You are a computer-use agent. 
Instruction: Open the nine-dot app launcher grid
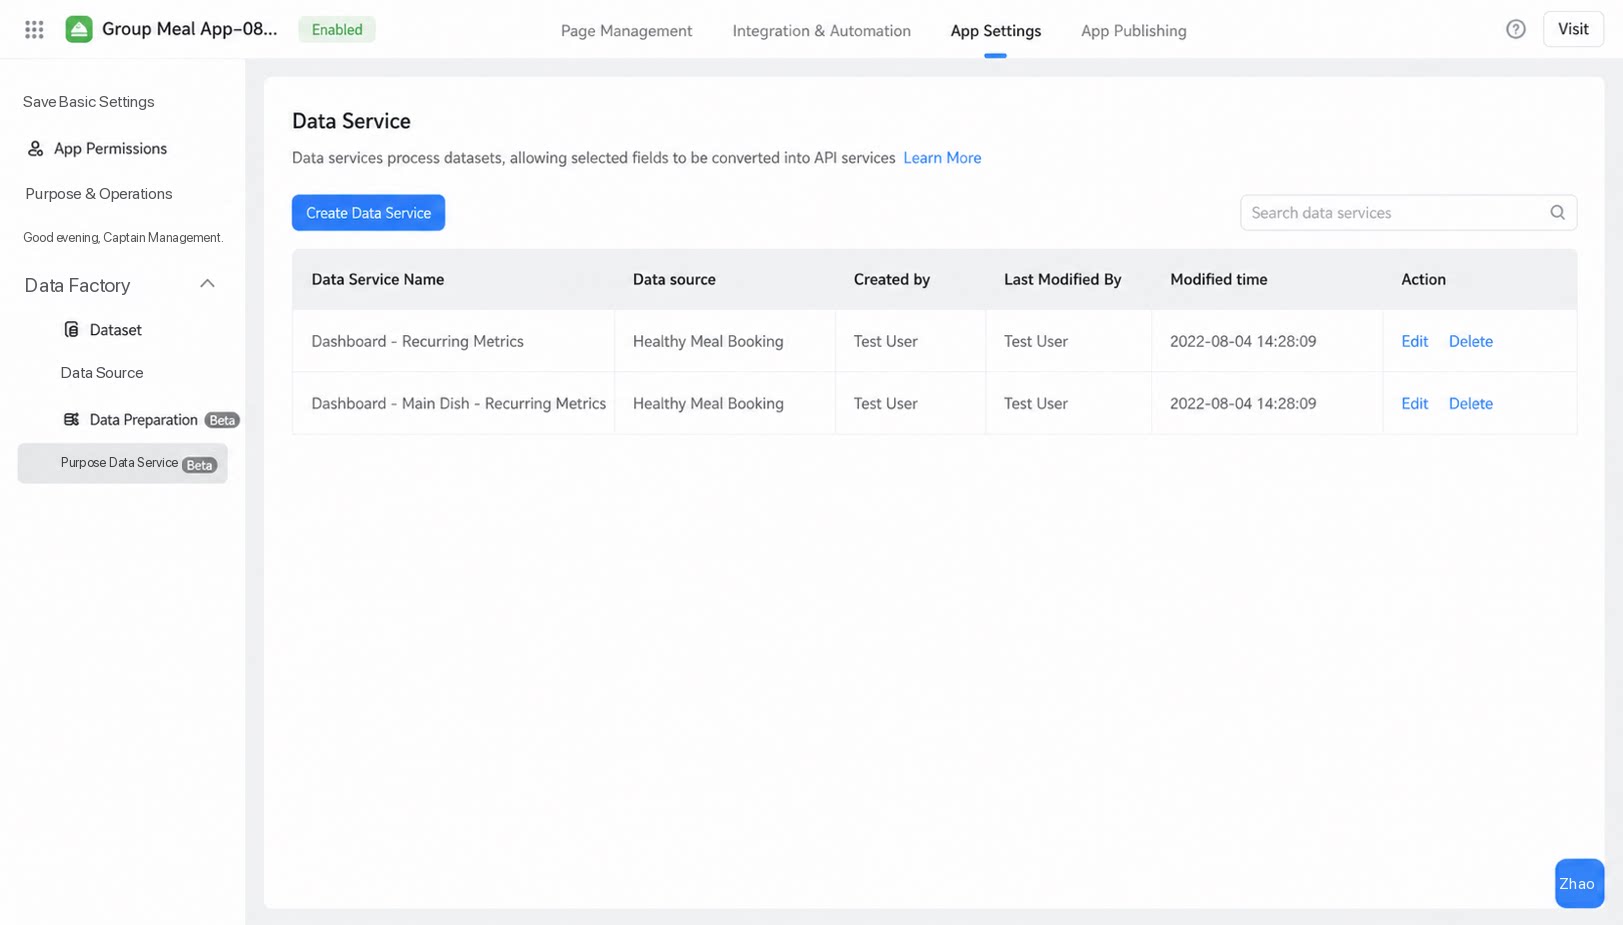pyautogui.click(x=34, y=30)
